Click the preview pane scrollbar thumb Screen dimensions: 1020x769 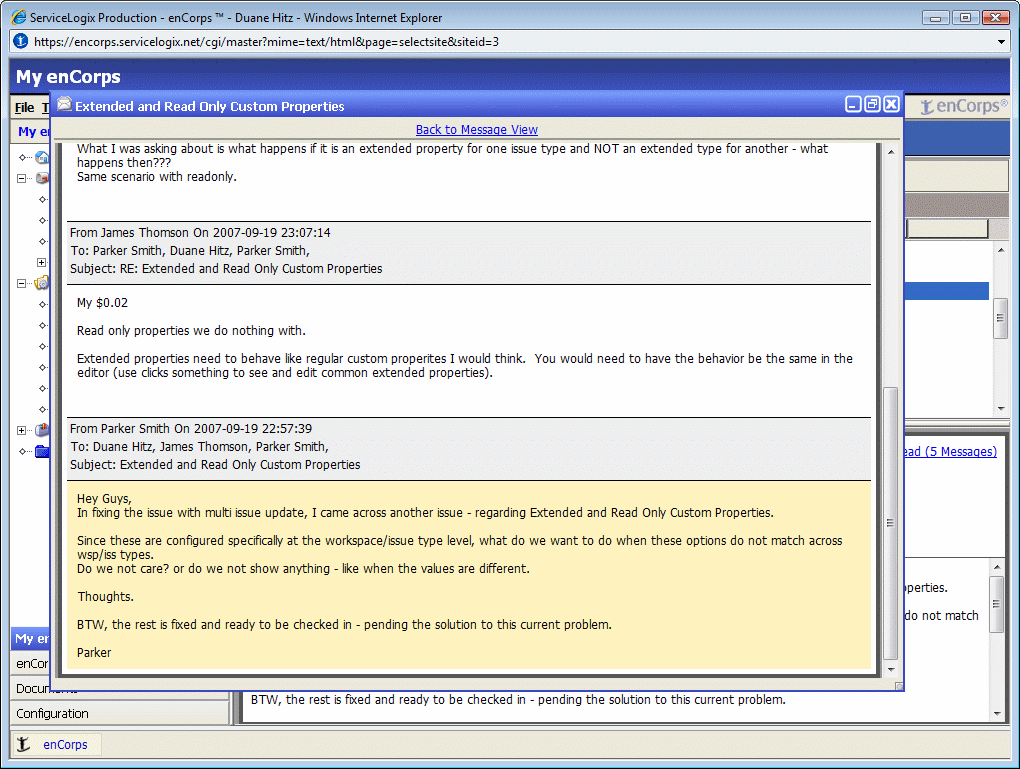[x=997, y=604]
